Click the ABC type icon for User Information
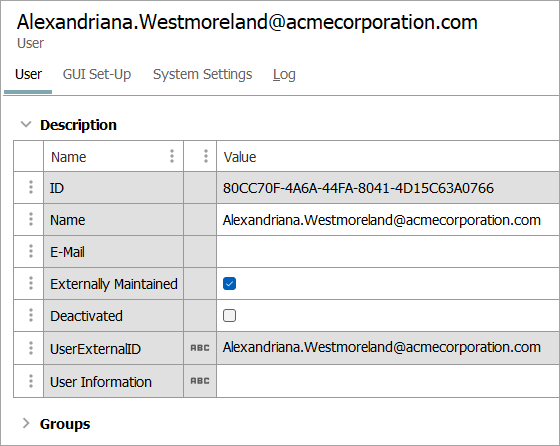Viewport: 560px width, 446px height. pos(200,381)
